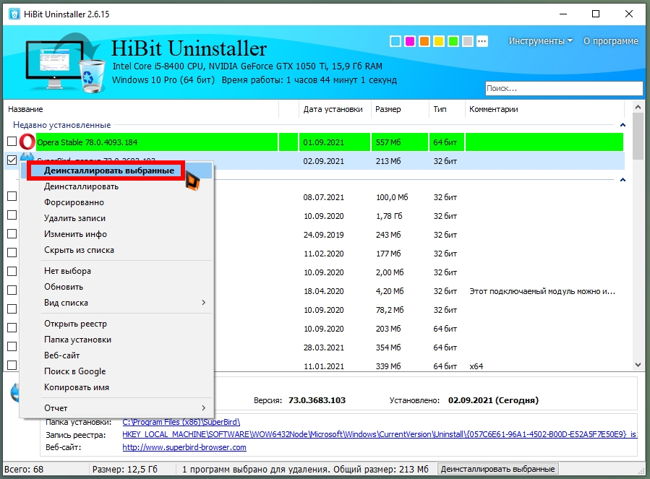
Task: Tick the checkbox of the 2,00 Мб row
Action: [12, 271]
